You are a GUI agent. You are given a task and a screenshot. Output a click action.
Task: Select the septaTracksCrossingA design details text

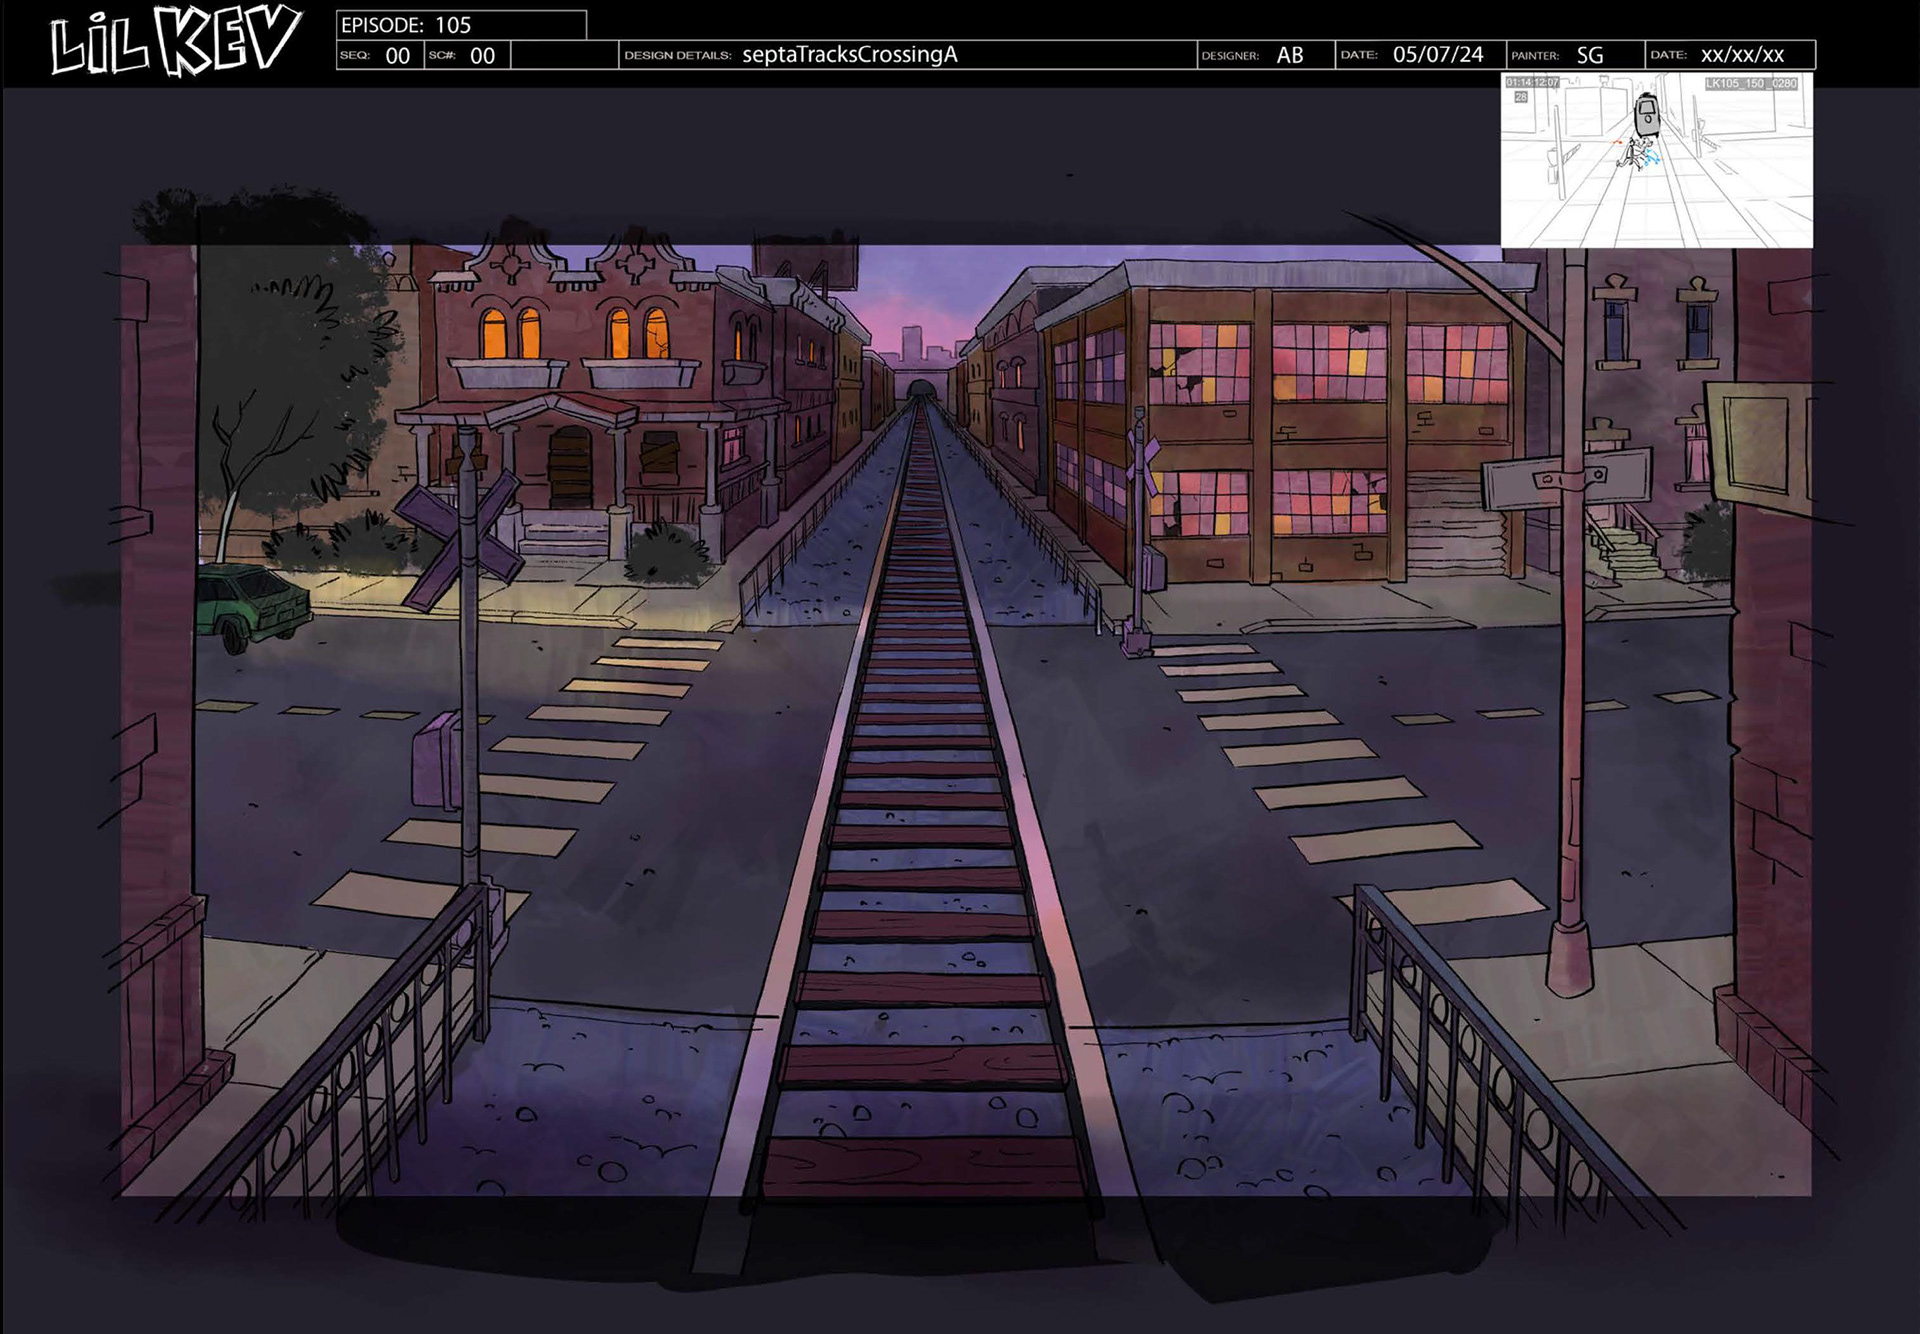click(849, 55)
